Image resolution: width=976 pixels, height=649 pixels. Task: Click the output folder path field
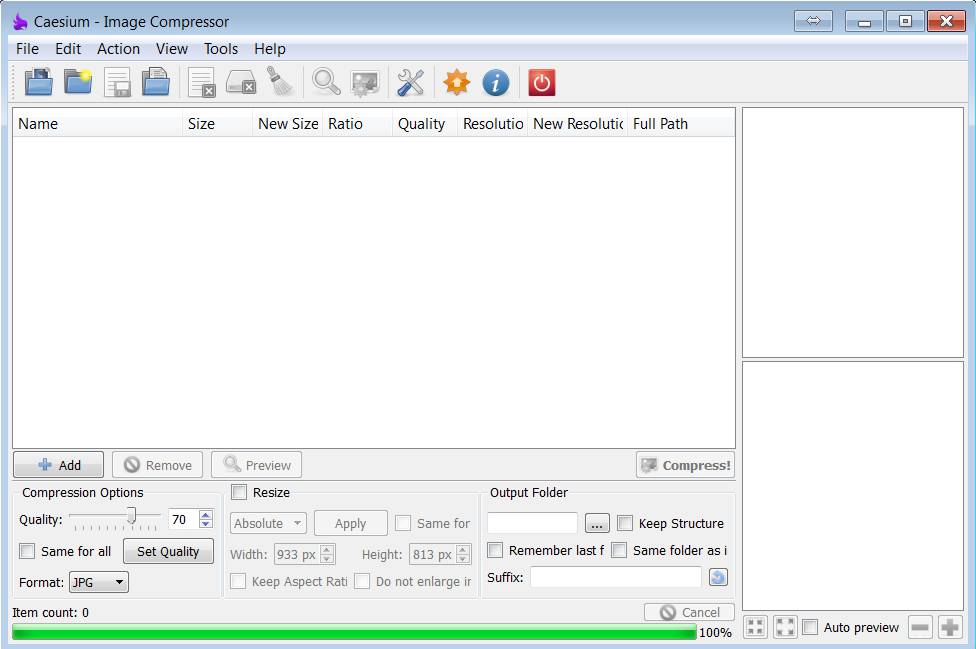(532, 523)
